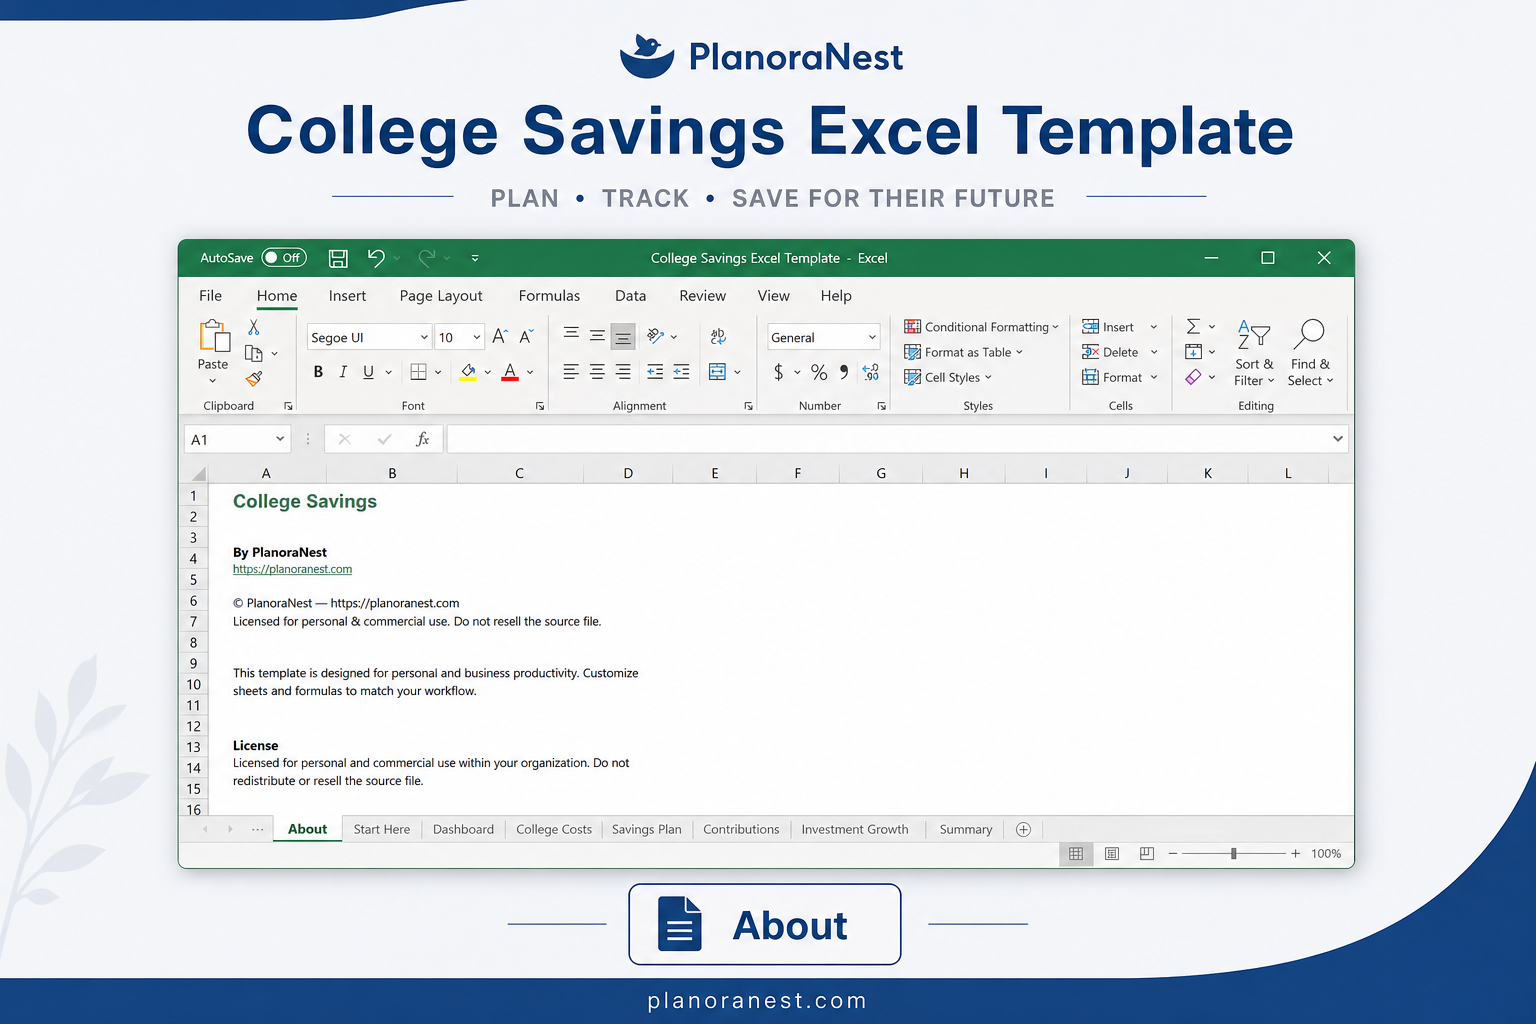Toggle Align Right horizontal alignment
The image size is (1536, 1024).
click(x=623, y=372)
